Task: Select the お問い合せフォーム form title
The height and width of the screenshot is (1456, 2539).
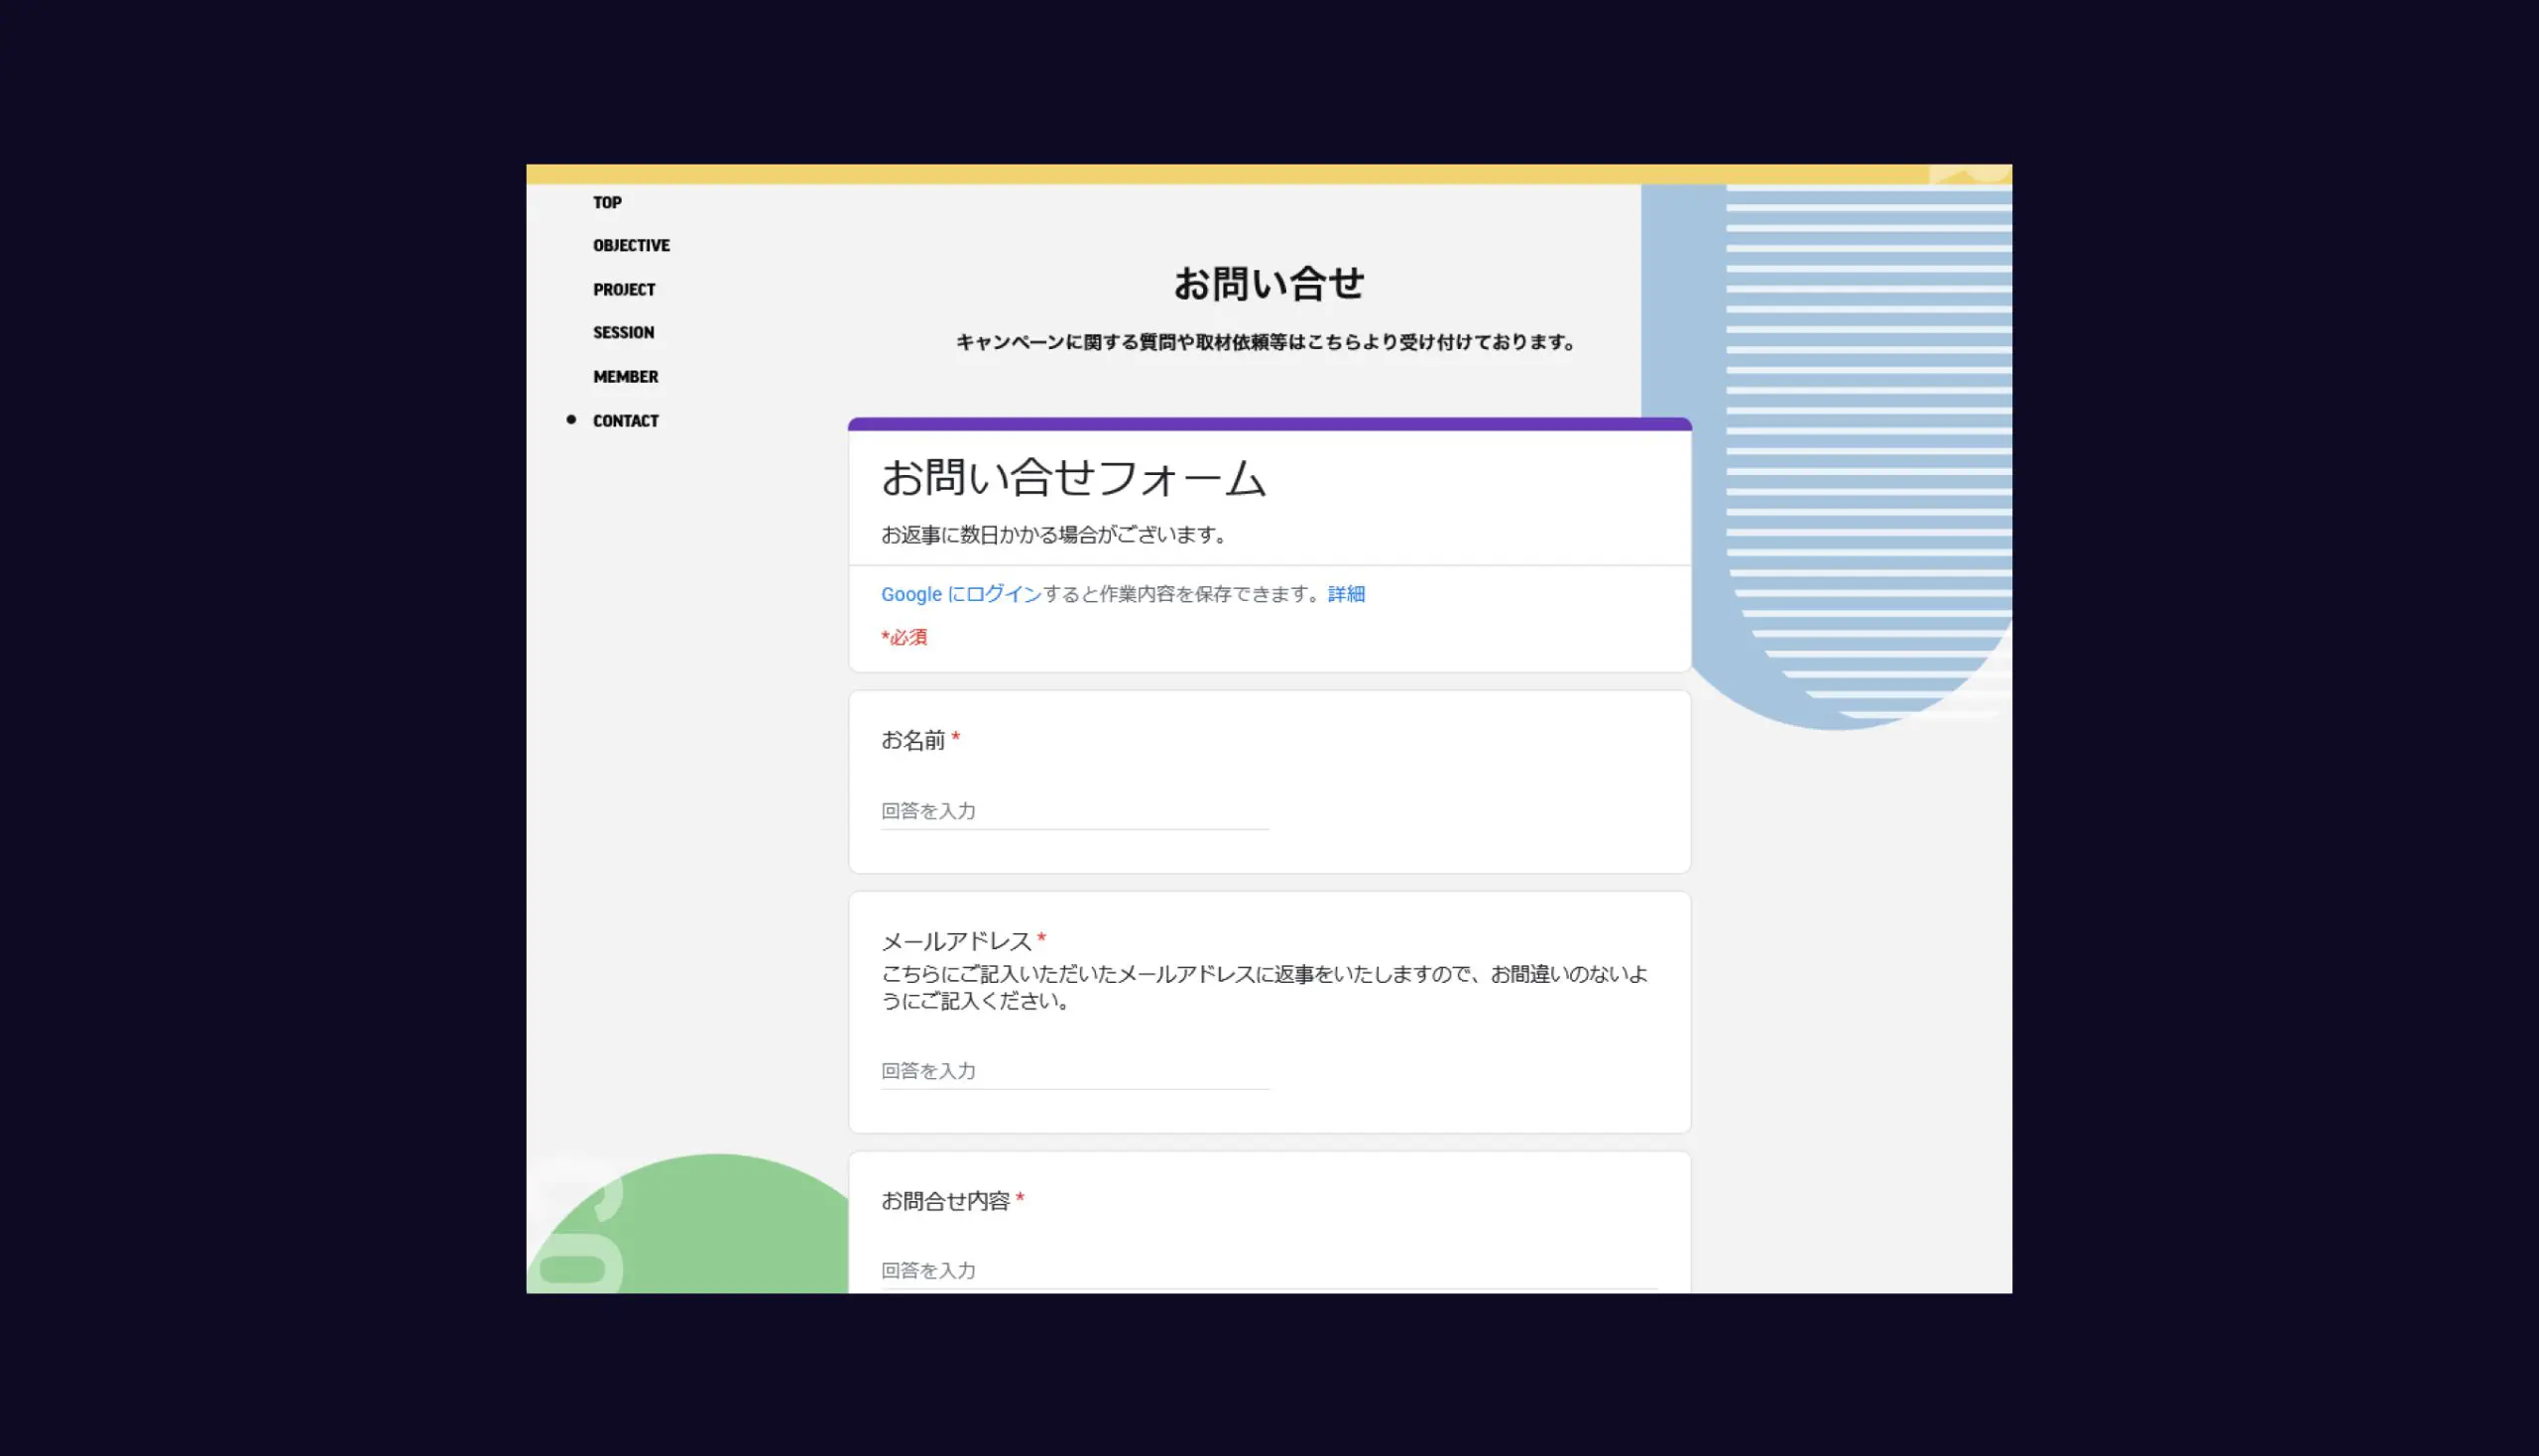Action: 1074,478
